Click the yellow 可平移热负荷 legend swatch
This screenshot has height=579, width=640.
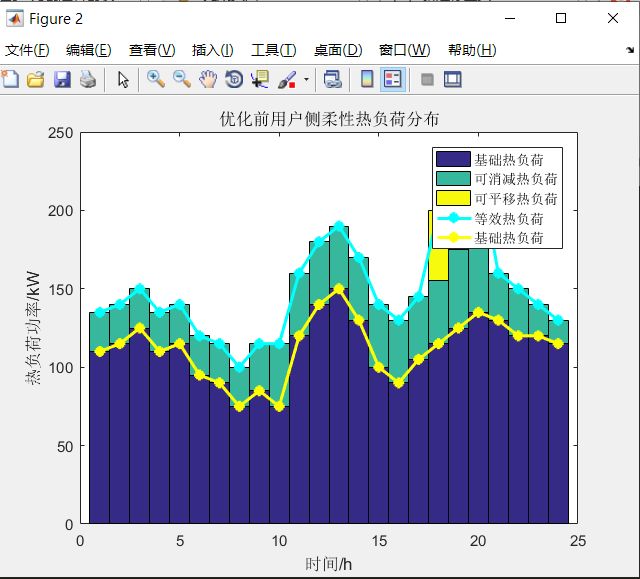point(453,198)
